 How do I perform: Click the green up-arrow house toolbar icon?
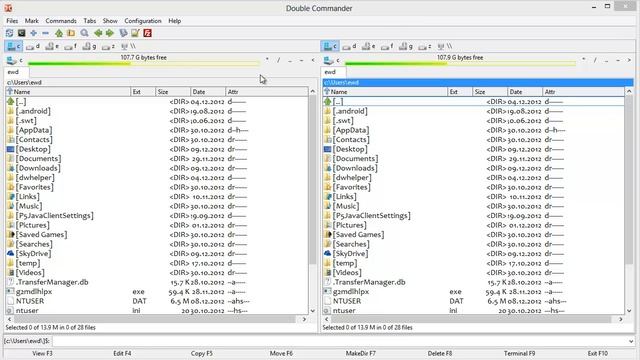[59, 33]
